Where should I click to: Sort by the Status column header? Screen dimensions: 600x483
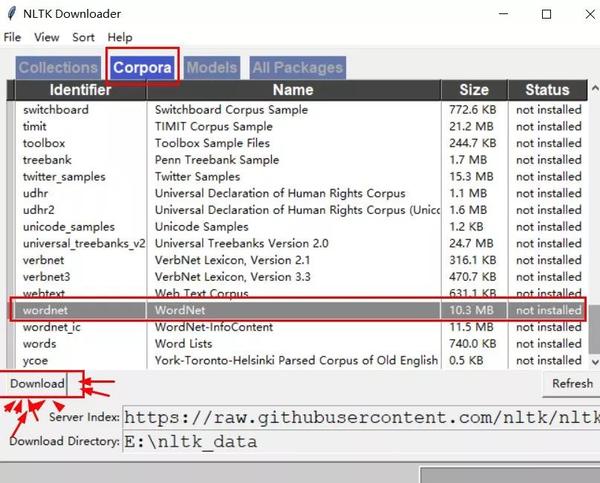pyautogui.click(x=547, y=90)
